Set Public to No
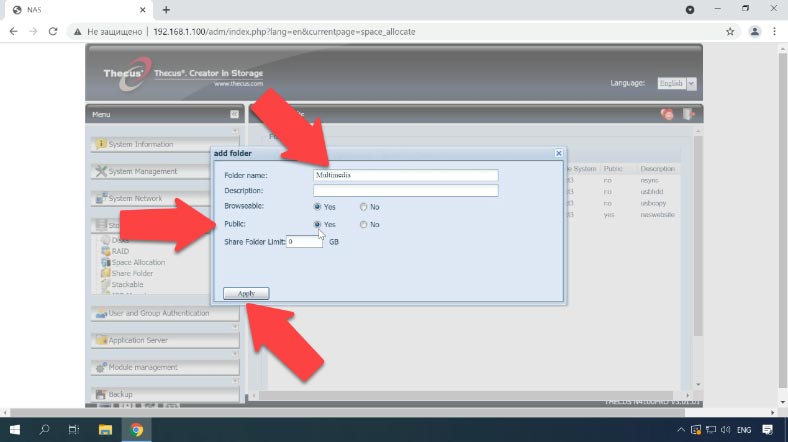The image size is (788, 442). point(363,224)
